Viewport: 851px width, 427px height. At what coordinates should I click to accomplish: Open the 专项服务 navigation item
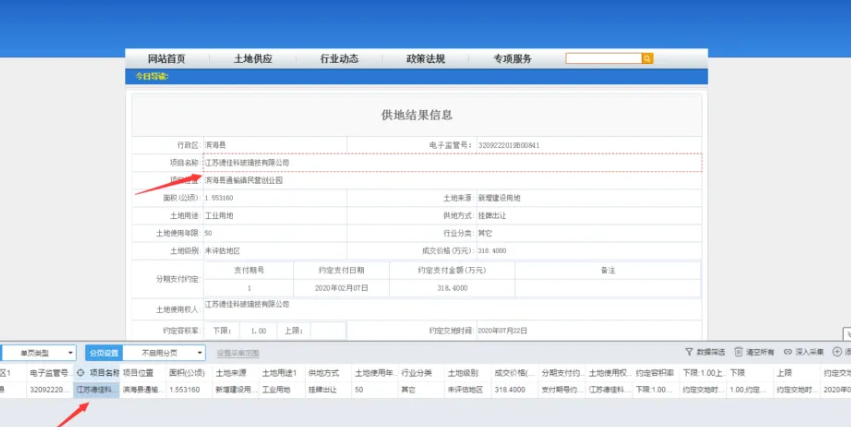(512, 59)
